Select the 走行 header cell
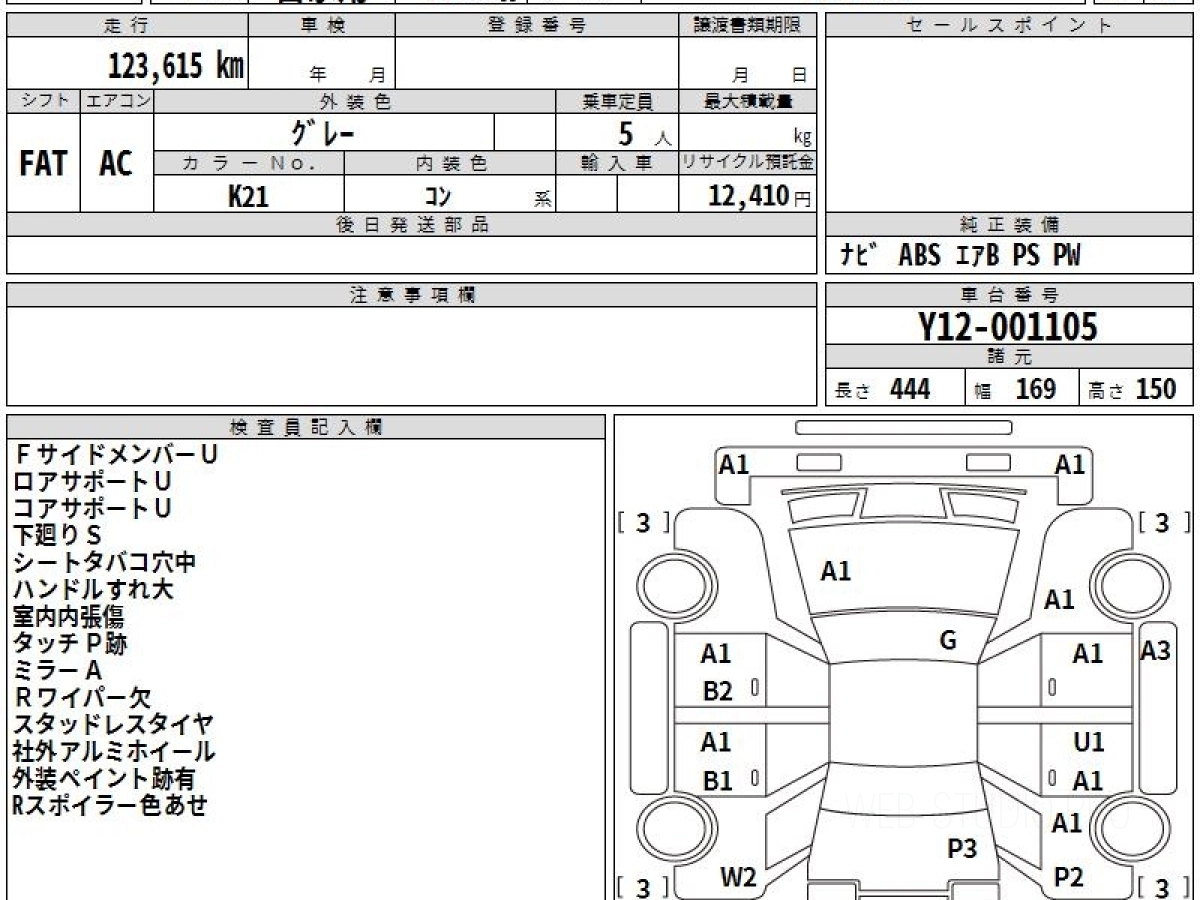This screenshot has height=900, width=1200. click(127, 26)
